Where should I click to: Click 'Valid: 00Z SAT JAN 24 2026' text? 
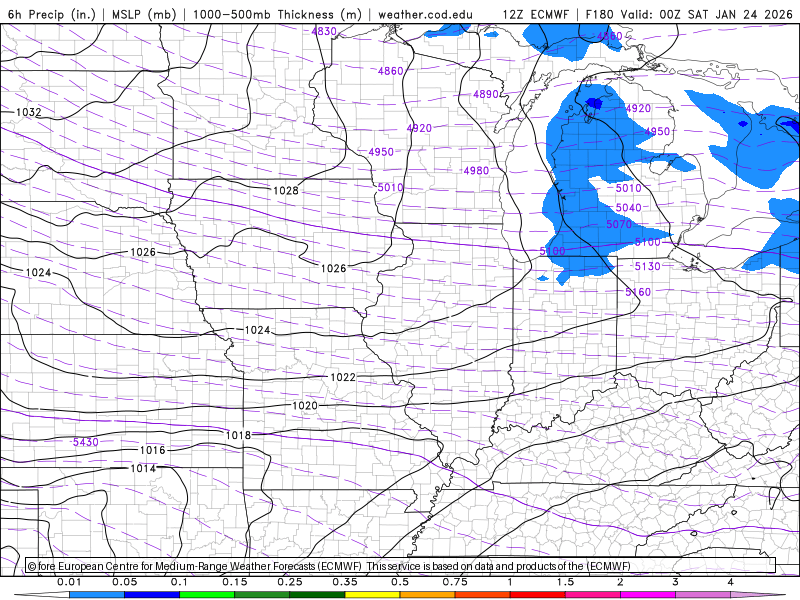(707, 14)
